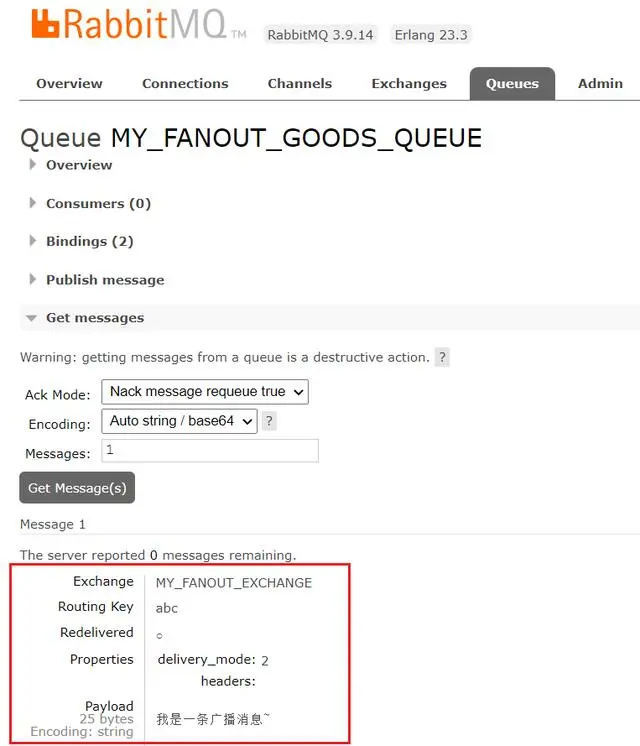Click the RabbitMQ logo icon

tap(45, 23)
